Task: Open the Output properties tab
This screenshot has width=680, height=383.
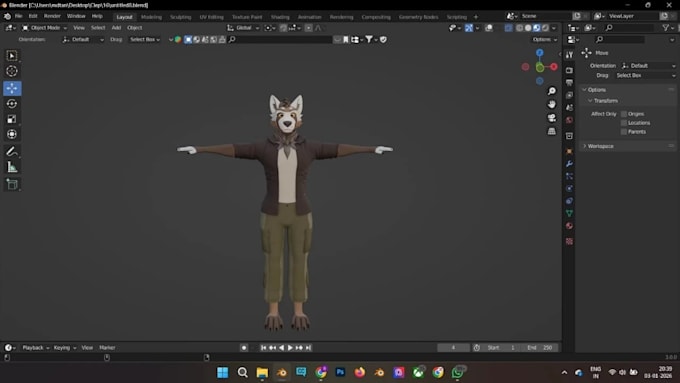Action: pos(569,82)
